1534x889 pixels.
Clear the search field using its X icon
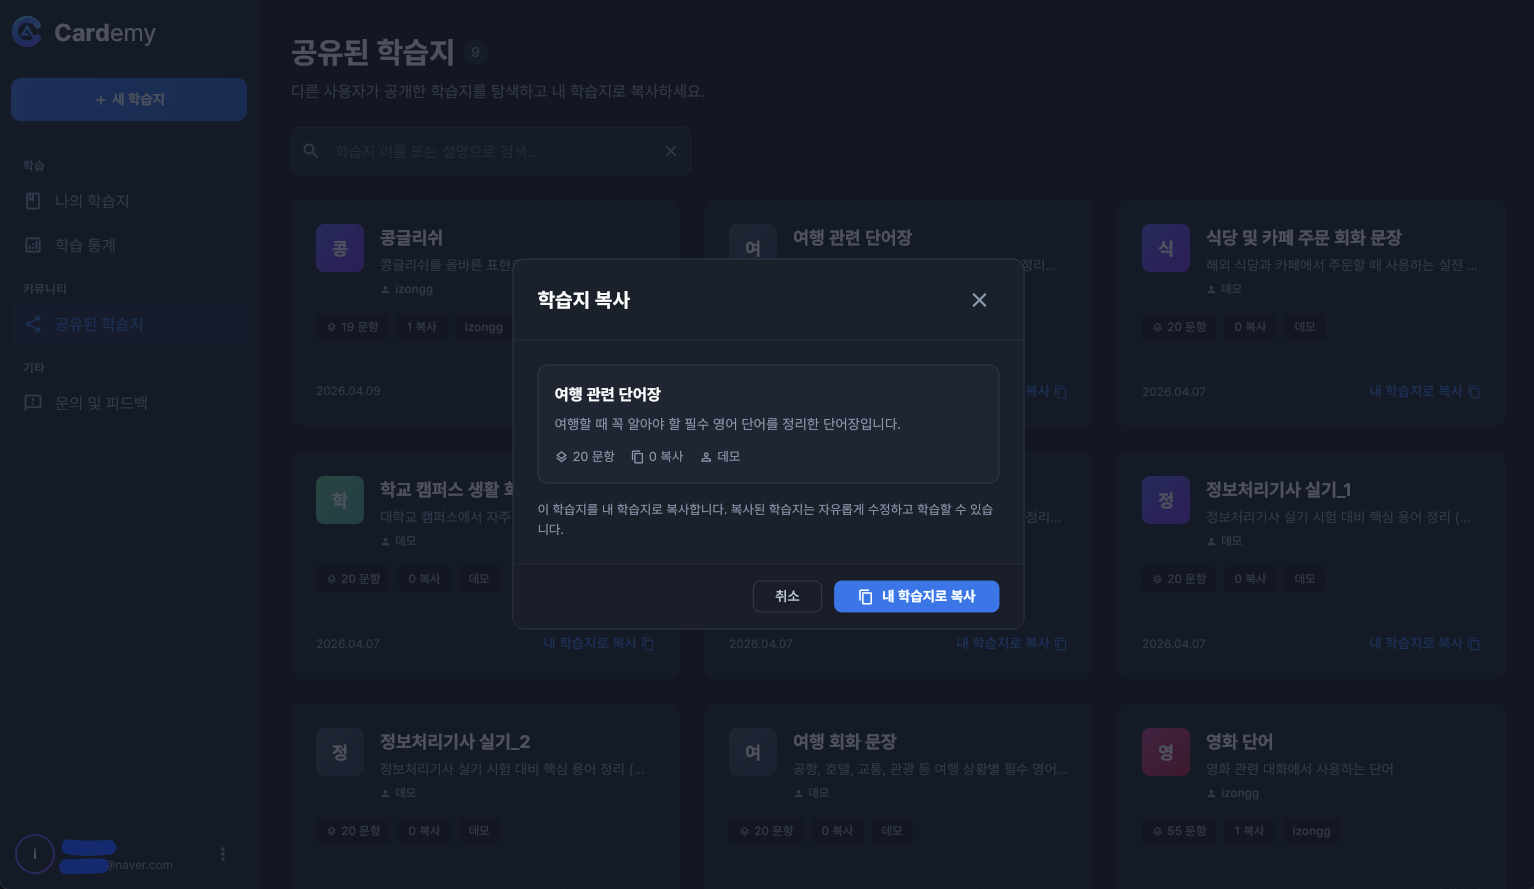pyautogui.click(x=671, y=151)
